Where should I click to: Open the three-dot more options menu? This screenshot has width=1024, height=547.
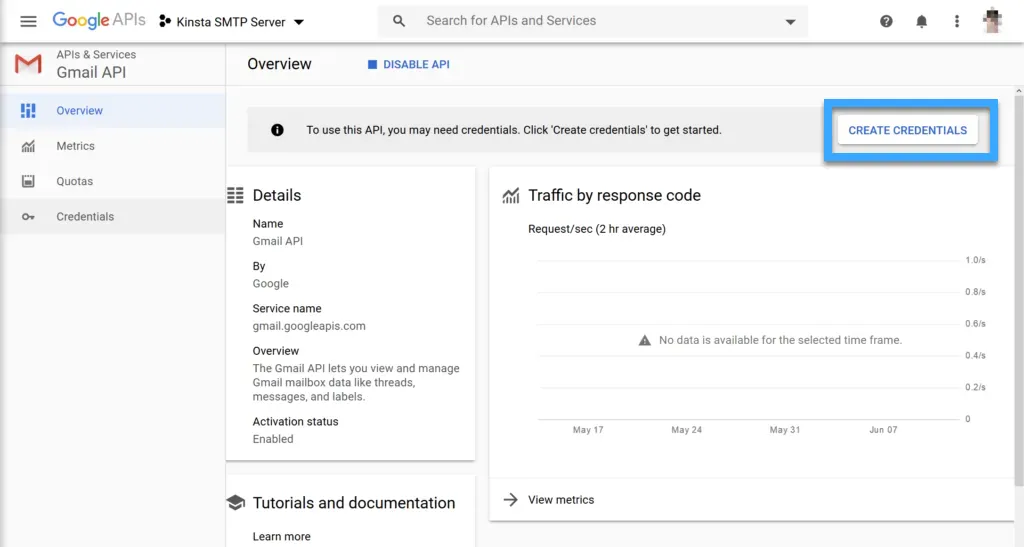coord(957,22)
